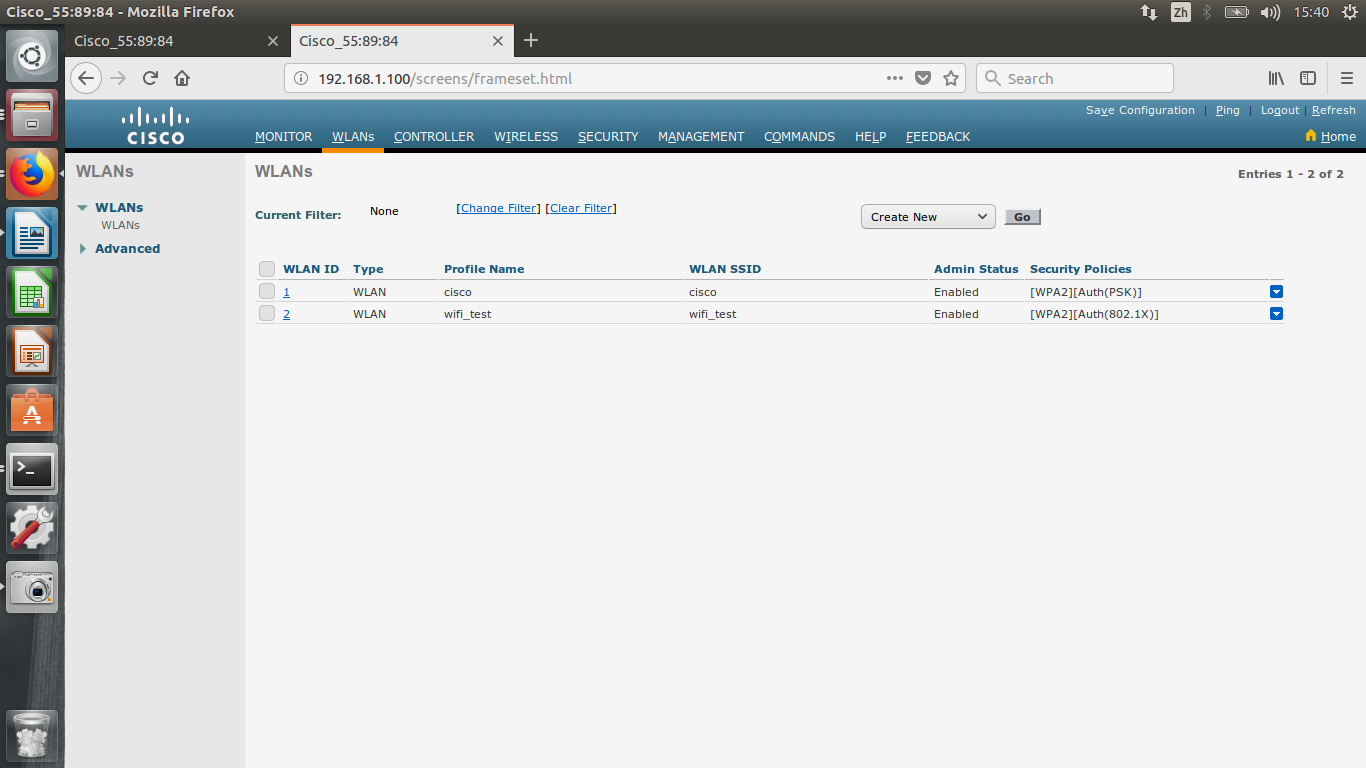This screenshot has height=768, width=1366.
Task: Click the Pocket save icon
Action: click(x=923, y=78)
